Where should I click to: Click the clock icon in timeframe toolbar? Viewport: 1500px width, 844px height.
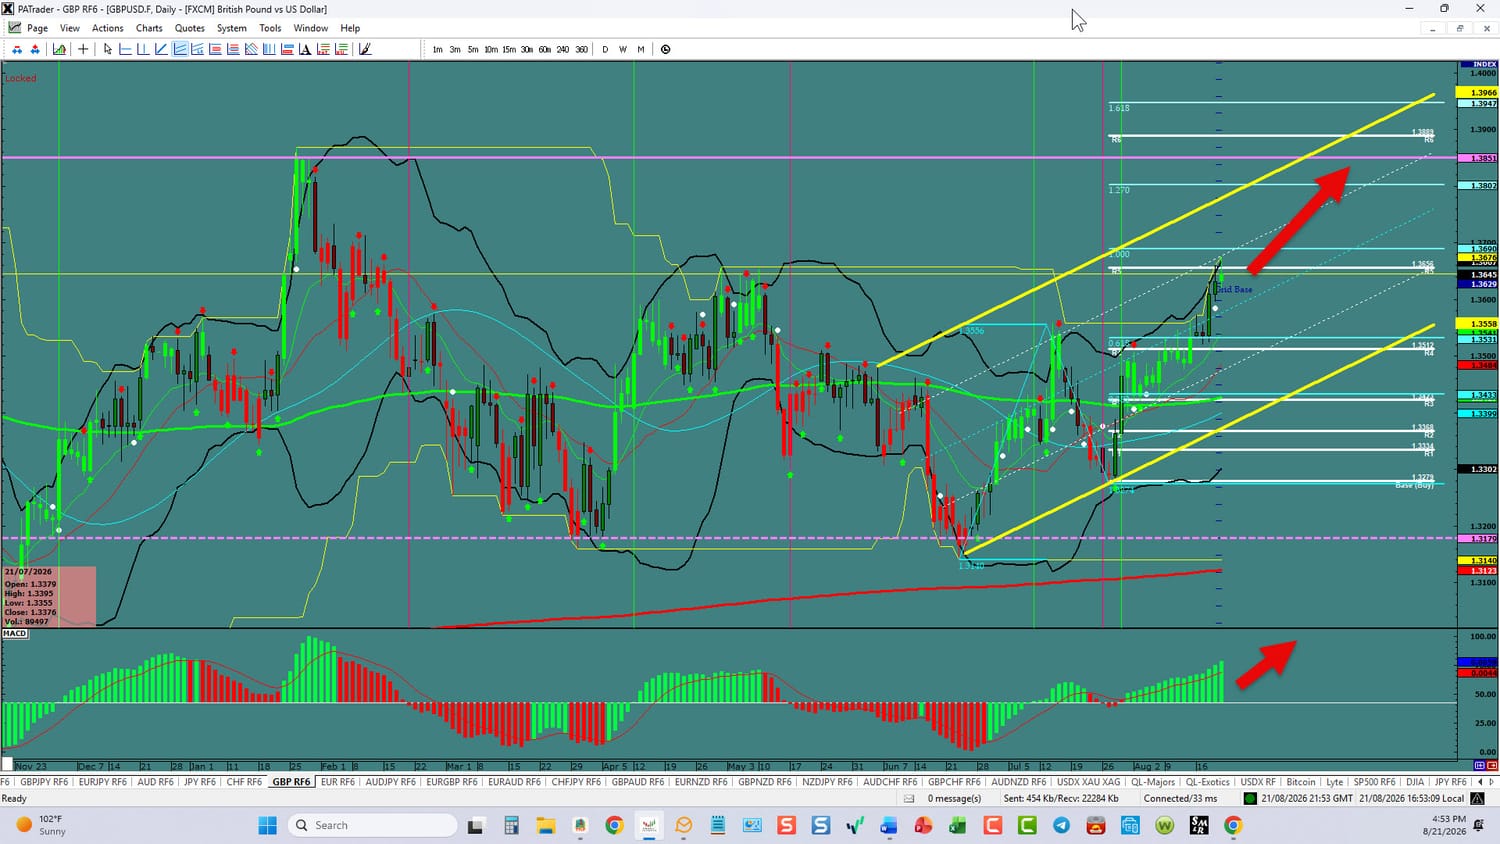tap(666, 49)
